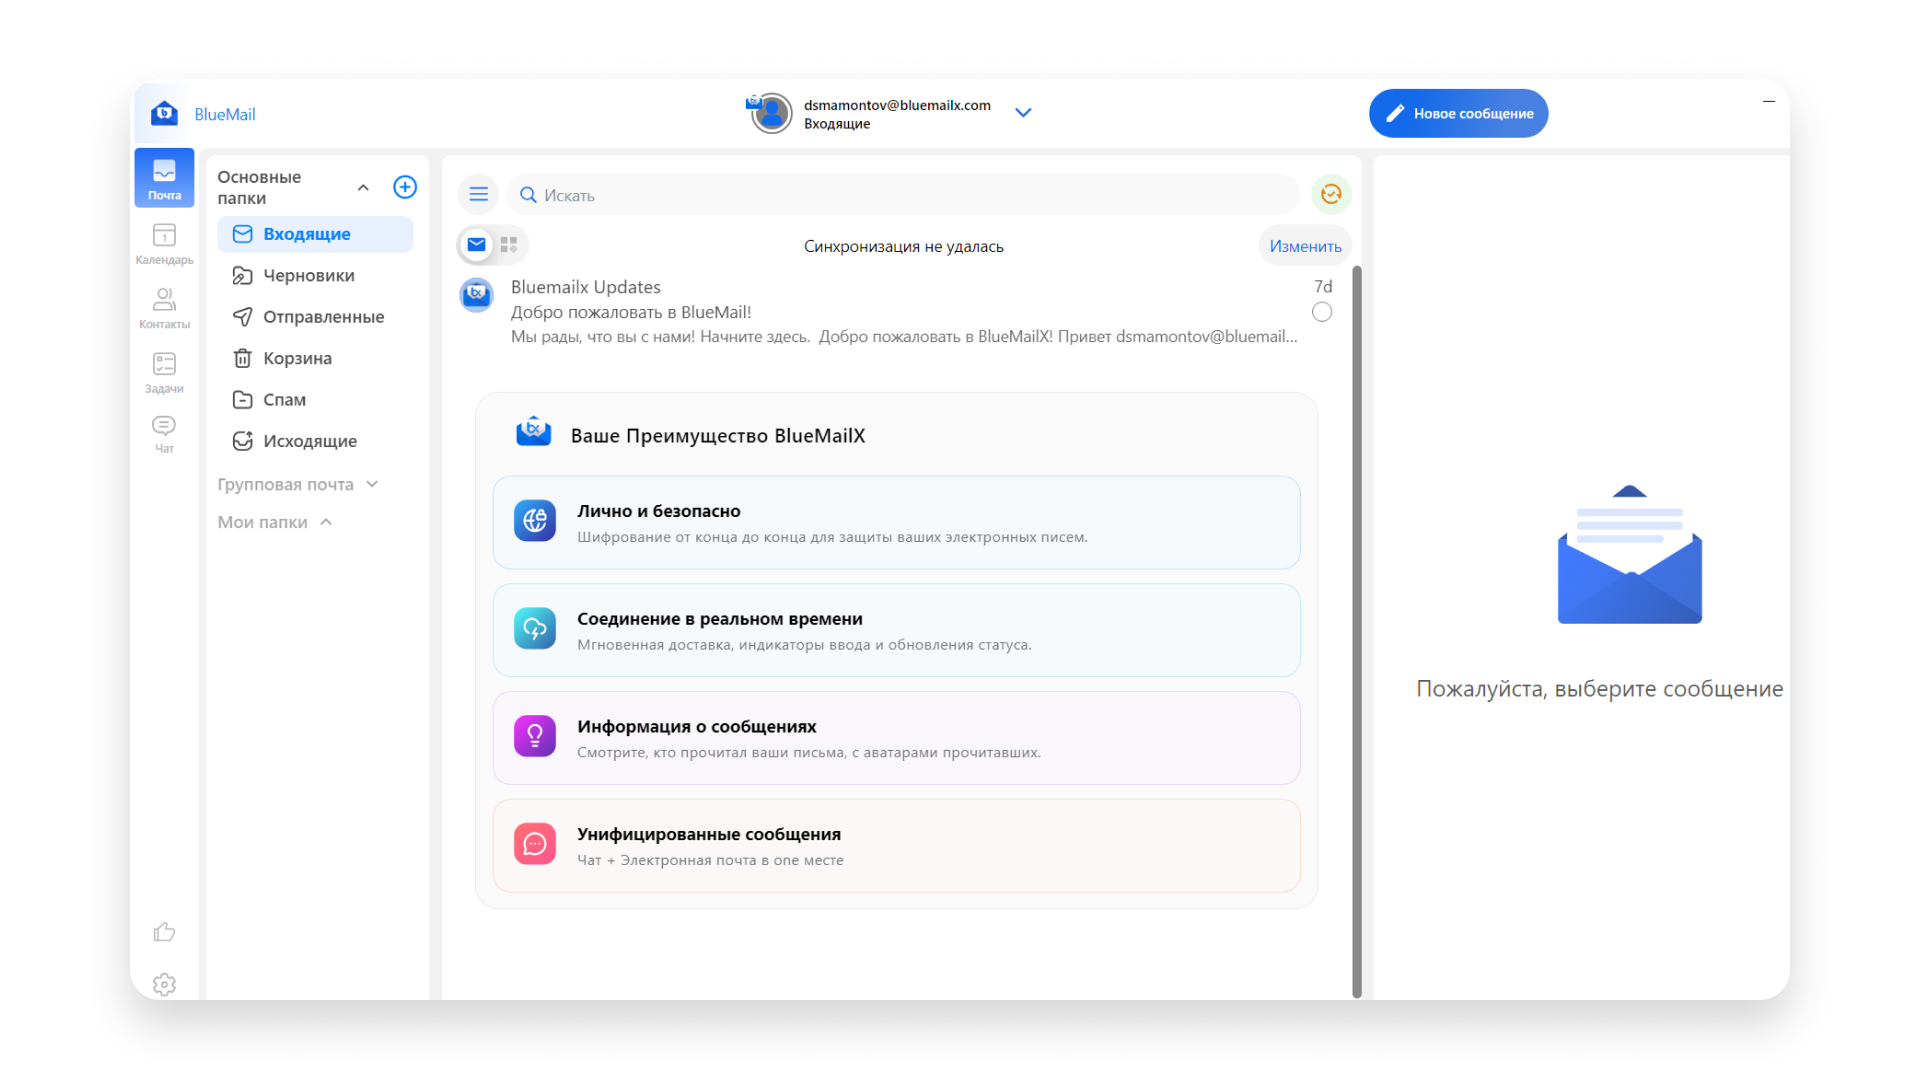Click the open envelope illustration
Image resolution: width=1920 pixels, height=1080 pixels.
(1629, 555)
